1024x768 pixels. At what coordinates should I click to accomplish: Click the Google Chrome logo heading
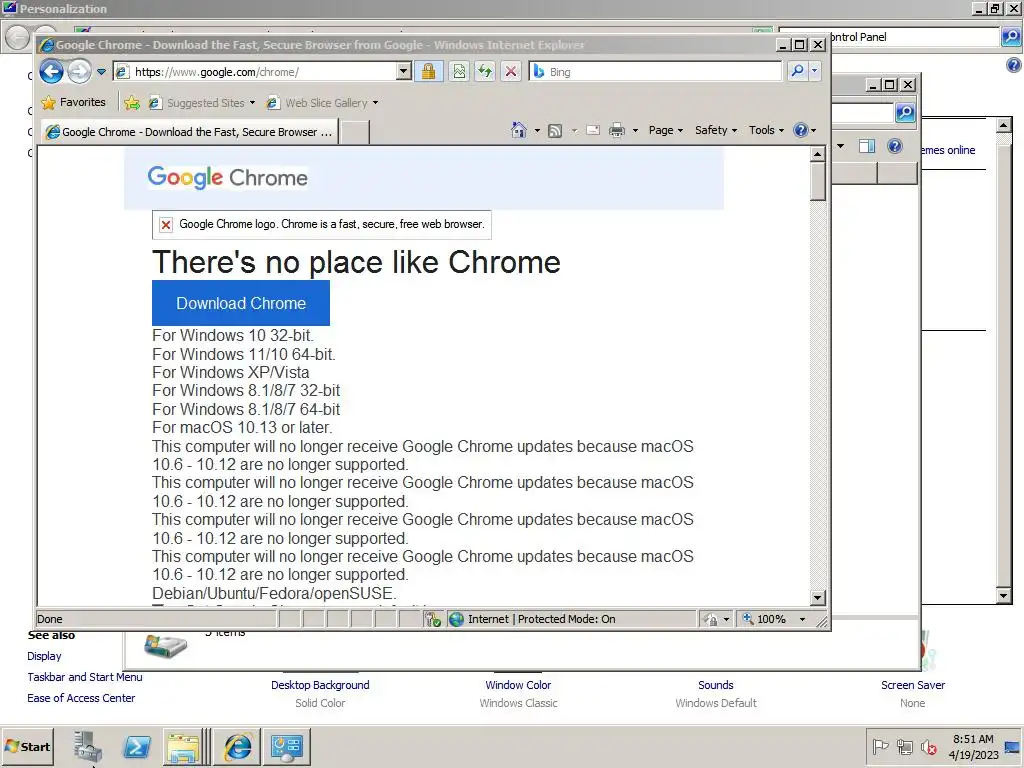point(227,177)
